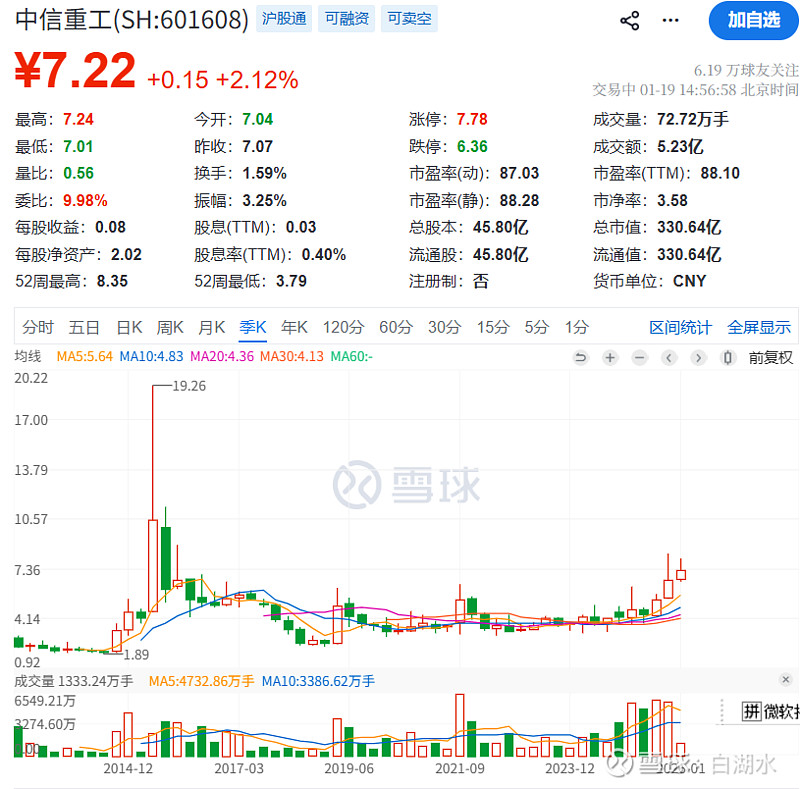
Task: Click the 微软拼 input method indicator
Action: pos(770,711)
